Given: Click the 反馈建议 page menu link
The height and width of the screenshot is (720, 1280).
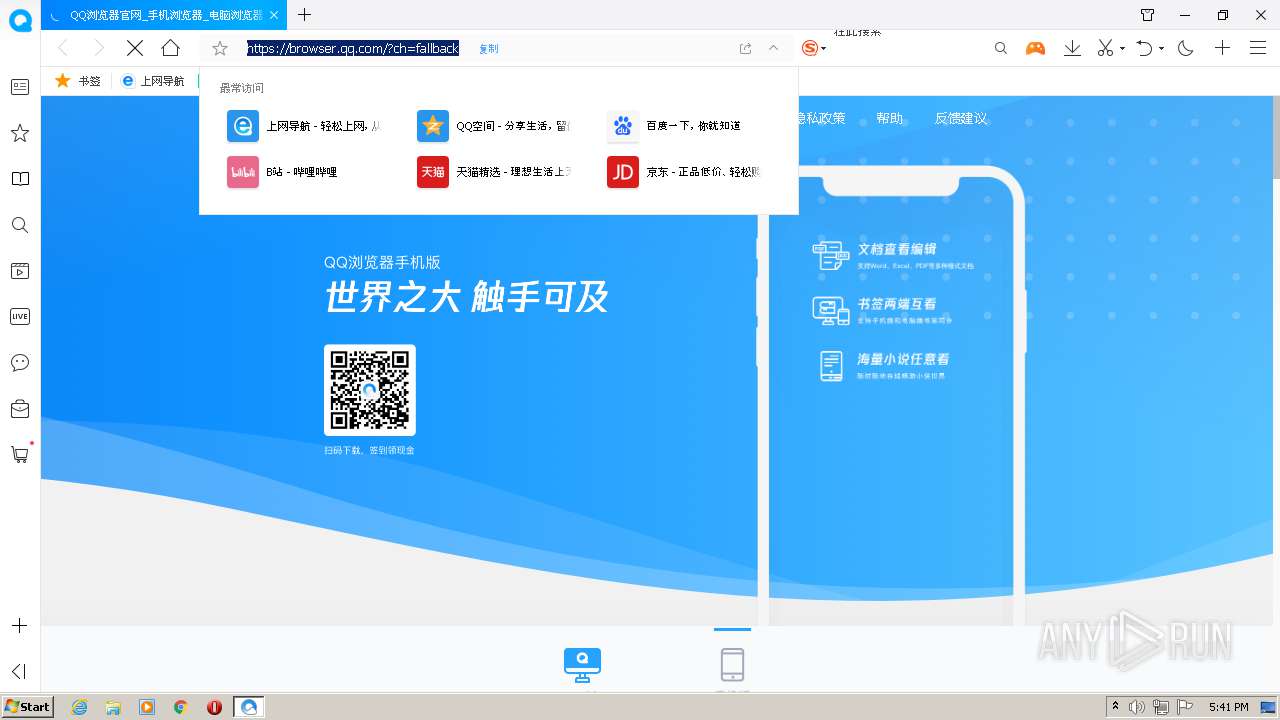Looking at the screenshot, I should 961,118.
